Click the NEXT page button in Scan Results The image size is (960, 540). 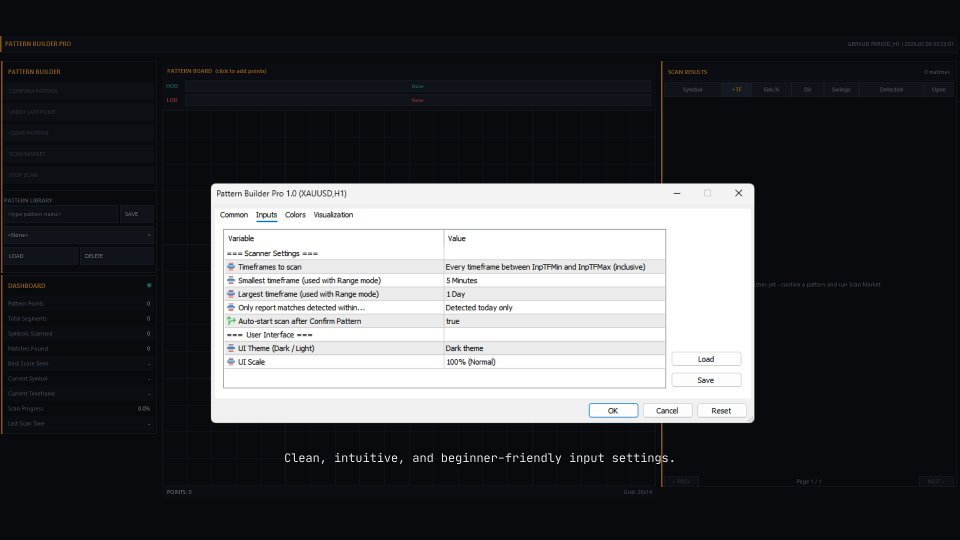click(936, 482)
